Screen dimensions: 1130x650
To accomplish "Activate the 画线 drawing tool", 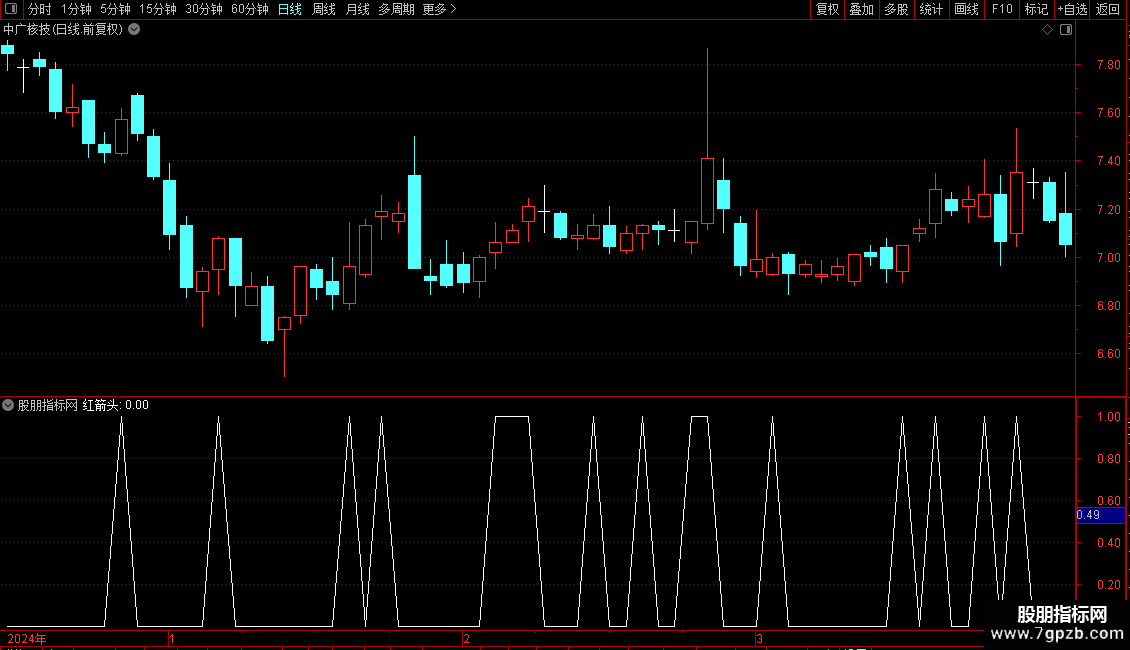I will tap(966, 9).
